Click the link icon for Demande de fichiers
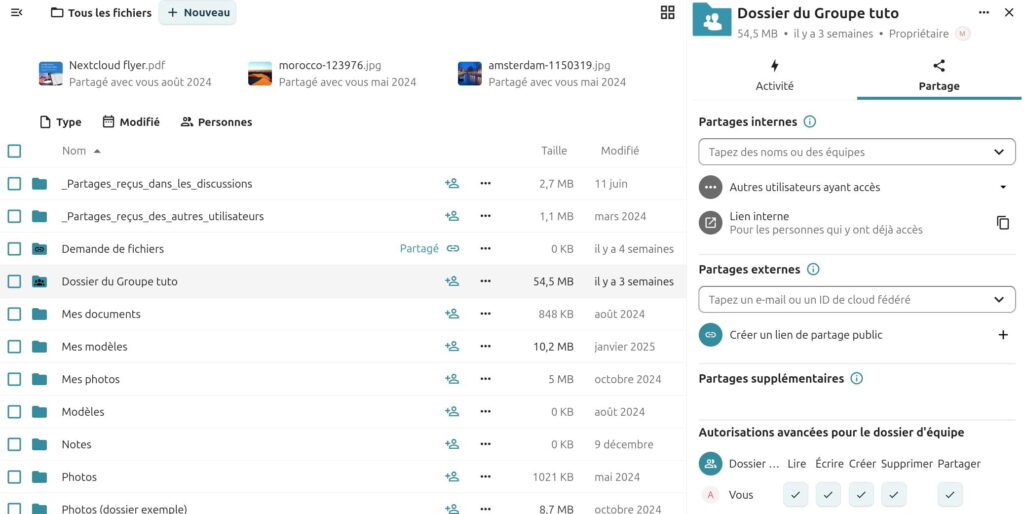The width and height of the screenshot is (1024, 514). coord(453,249)
